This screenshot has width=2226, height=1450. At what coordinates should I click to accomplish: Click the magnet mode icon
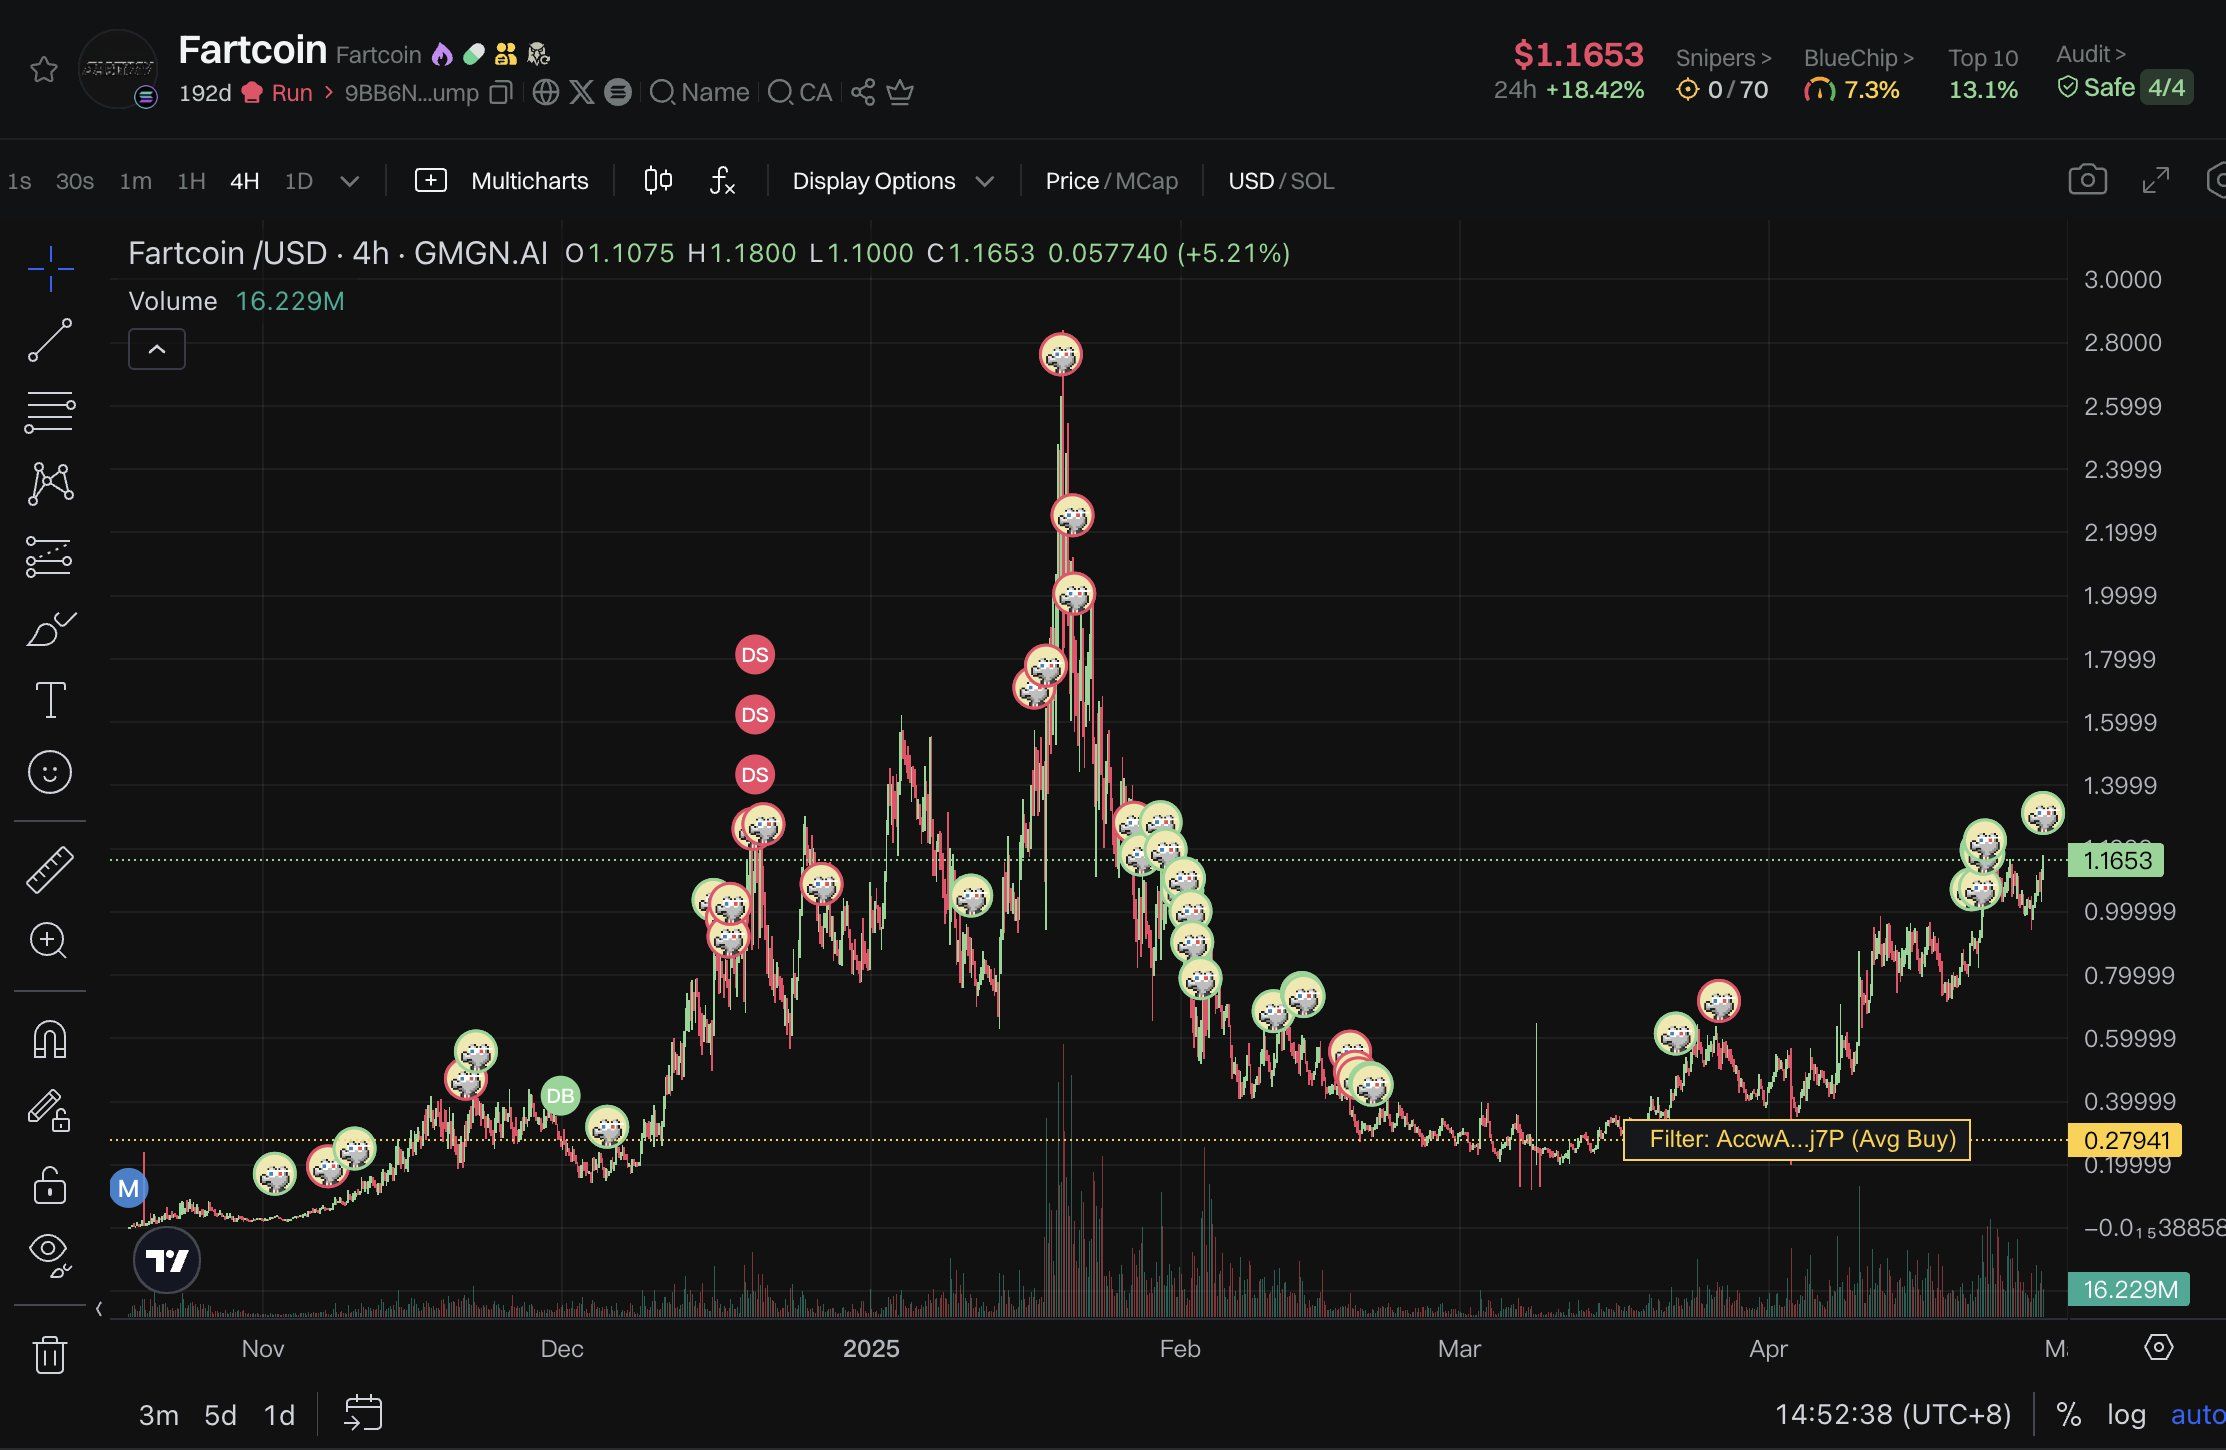click(49, 1040)
